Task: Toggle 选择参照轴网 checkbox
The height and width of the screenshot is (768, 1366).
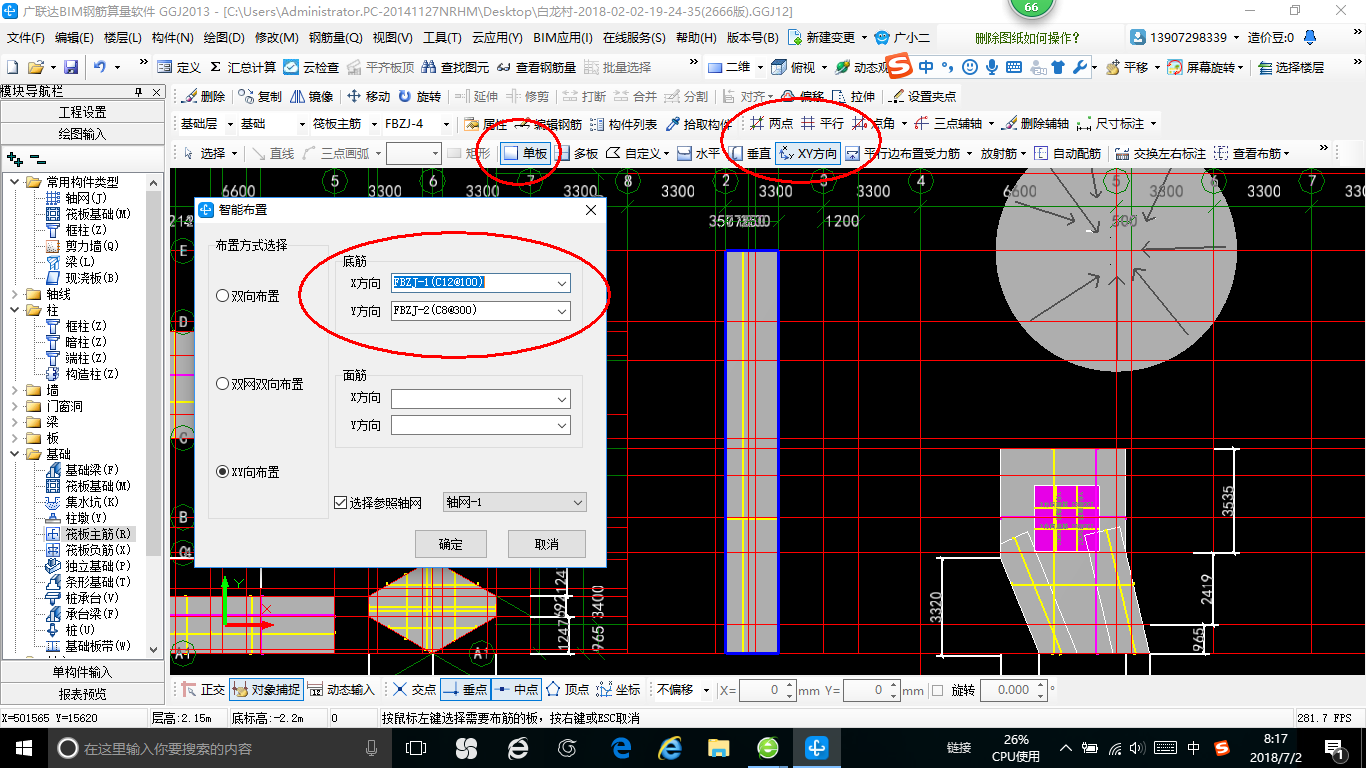Action: pyautogui.click(x=341, y=502)
